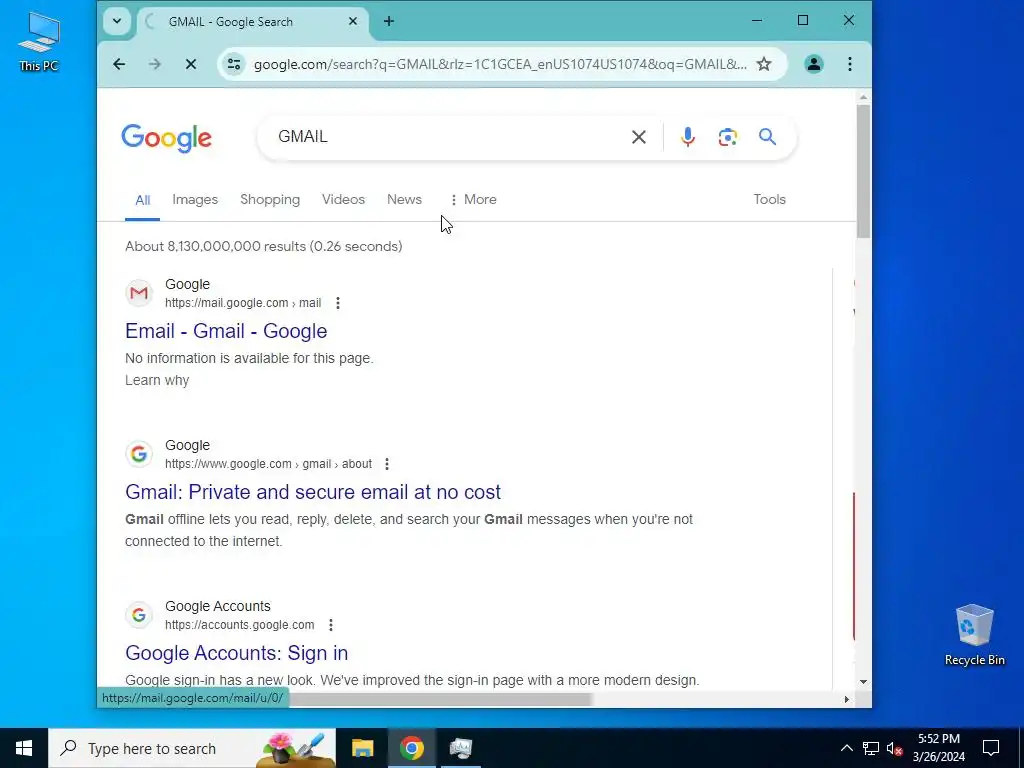
Task: Stop loading the page
Action: point(191,64)
